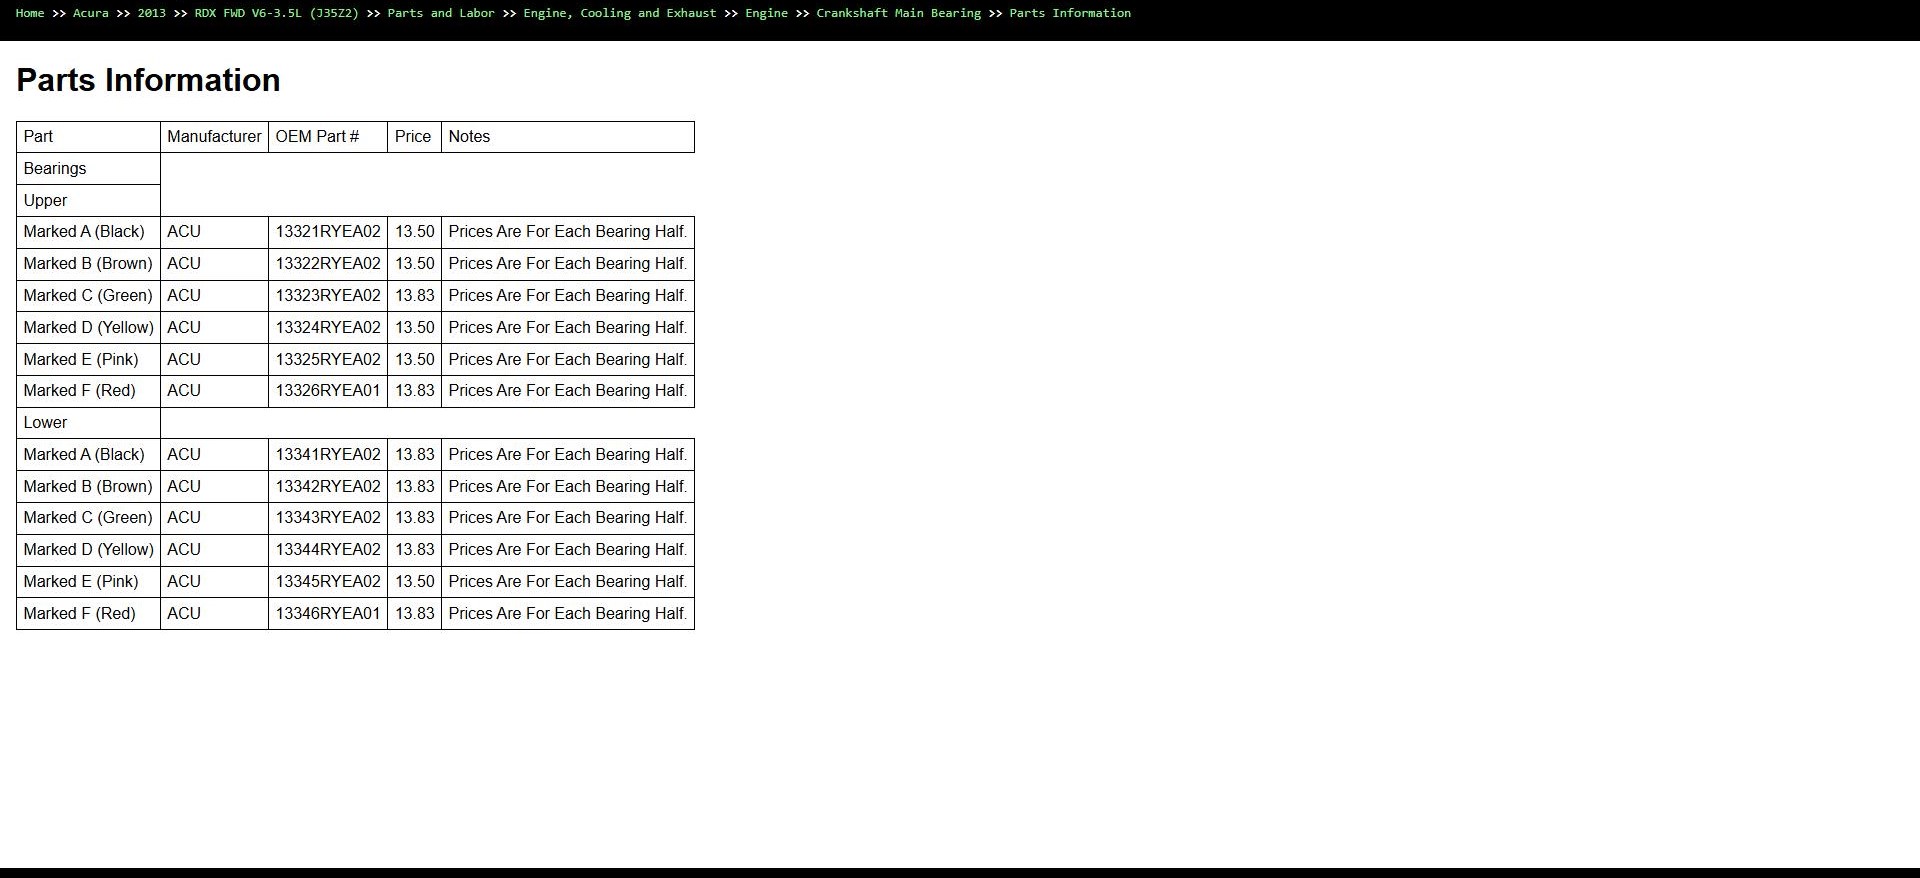Open the 2013 breadcrumb link

pos(152,13)
